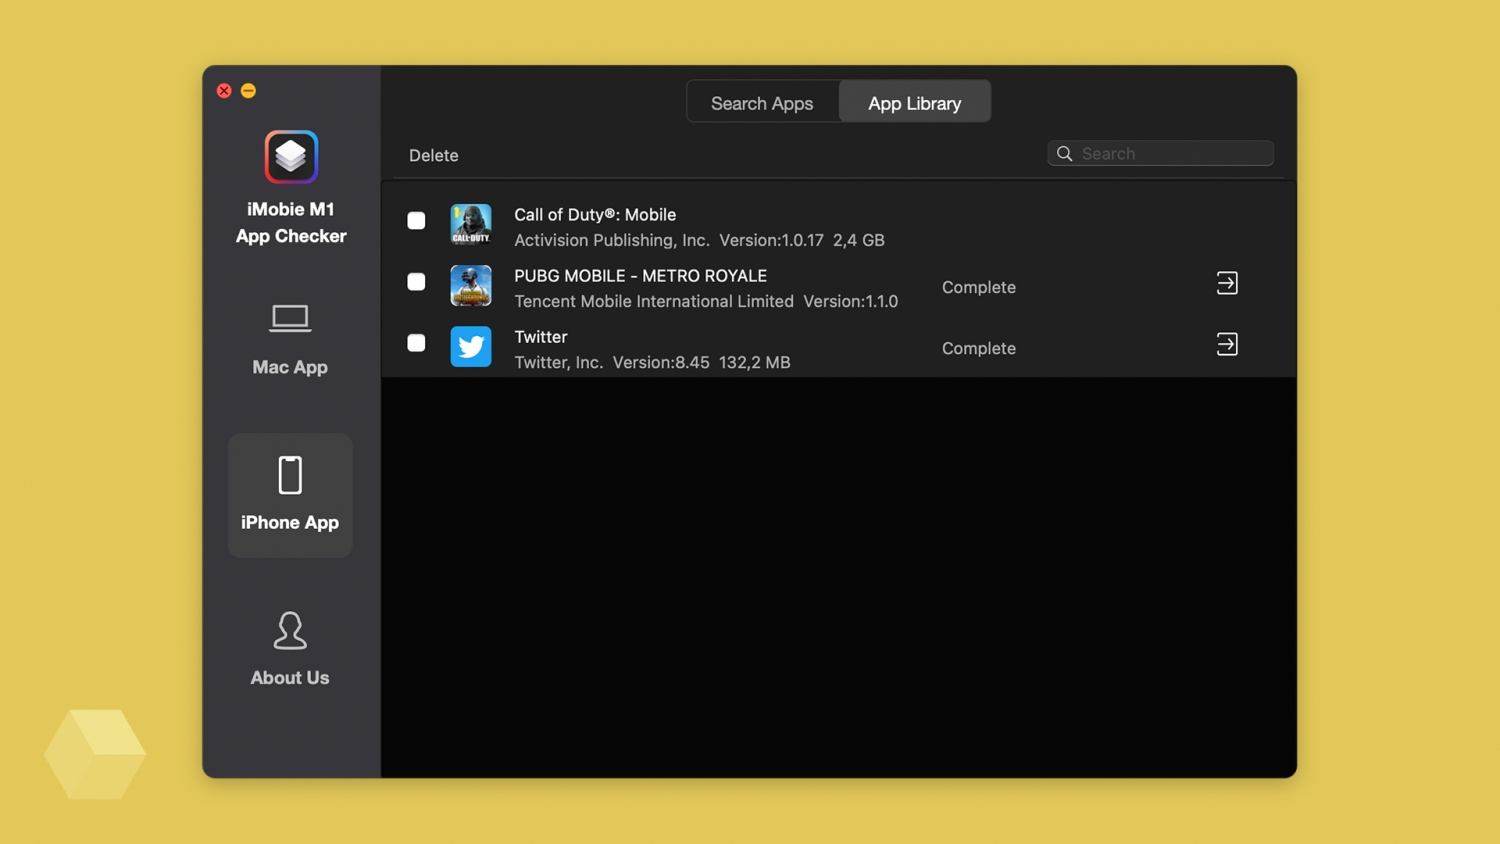1500x844 pixels.
Task: Click Complete status in PUBG MOBILE row
Action: 979,287
